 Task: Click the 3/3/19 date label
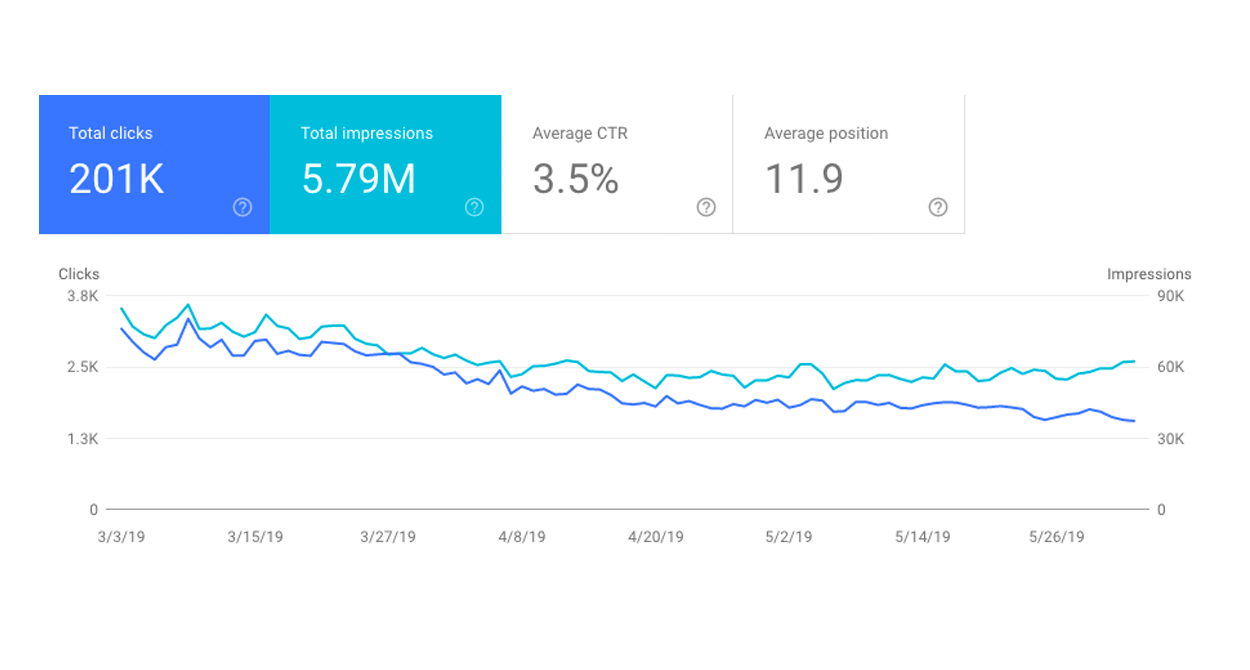(121, 537)
